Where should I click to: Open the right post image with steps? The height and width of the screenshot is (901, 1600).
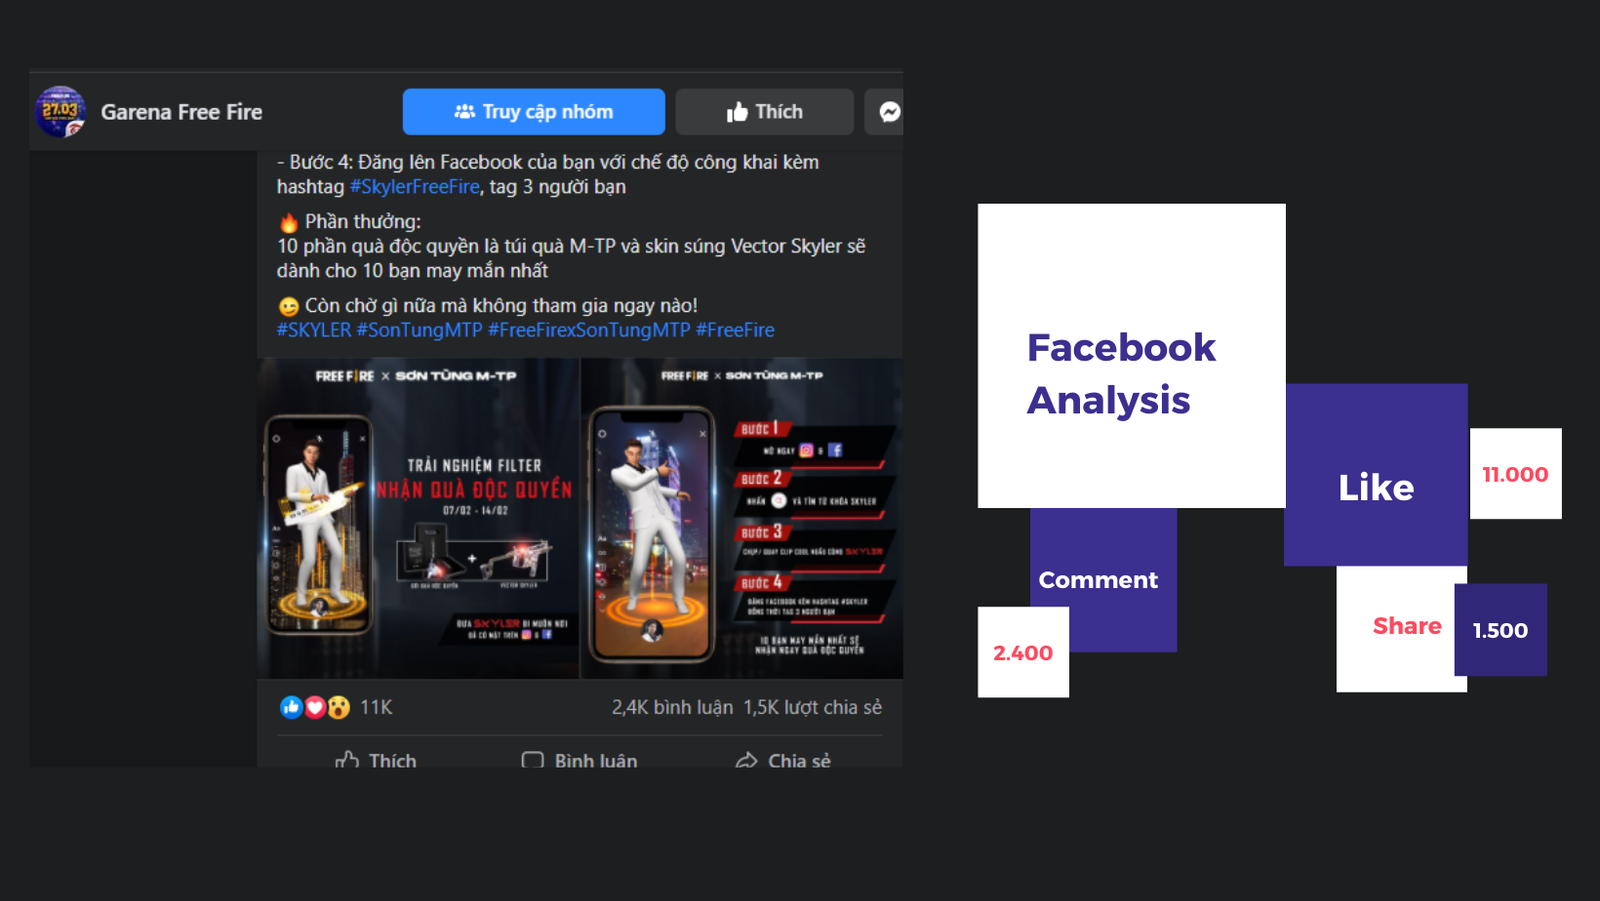point(742,518)
